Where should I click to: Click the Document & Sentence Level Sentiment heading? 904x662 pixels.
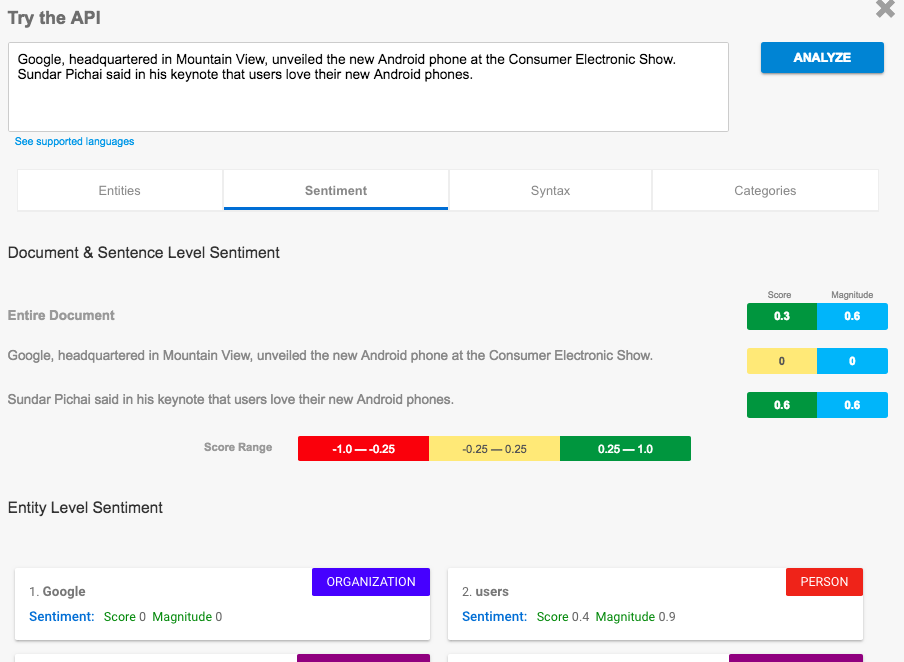[x=144, y=253]
